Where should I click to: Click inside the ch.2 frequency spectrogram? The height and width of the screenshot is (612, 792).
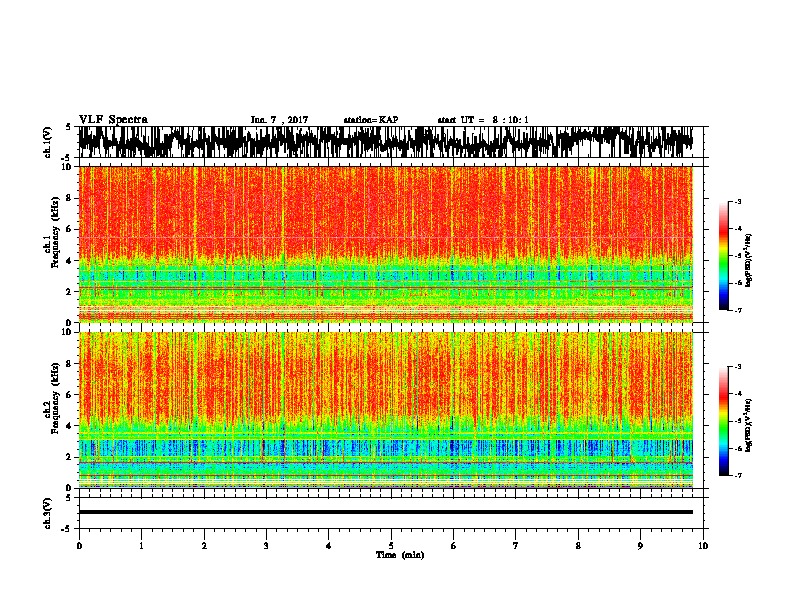point(386,410)
